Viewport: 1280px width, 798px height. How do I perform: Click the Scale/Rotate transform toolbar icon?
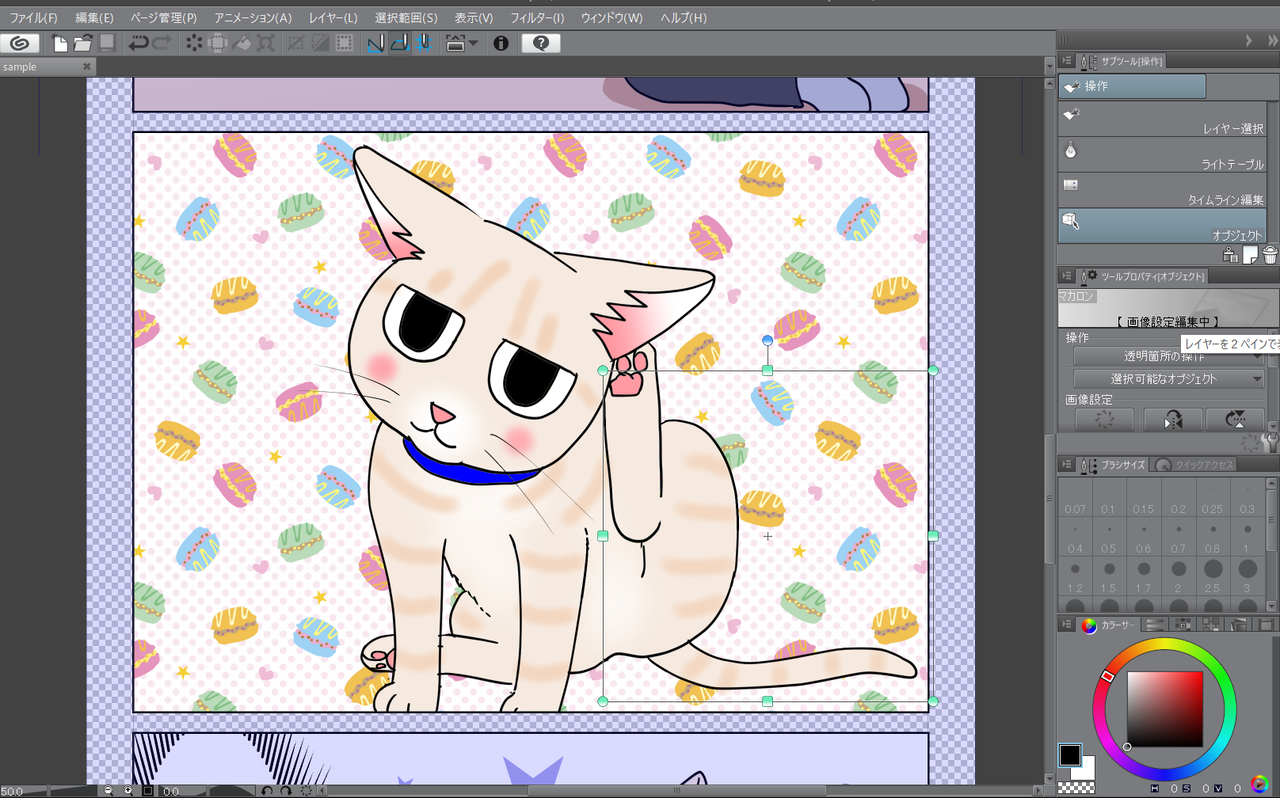click(265, 43)
